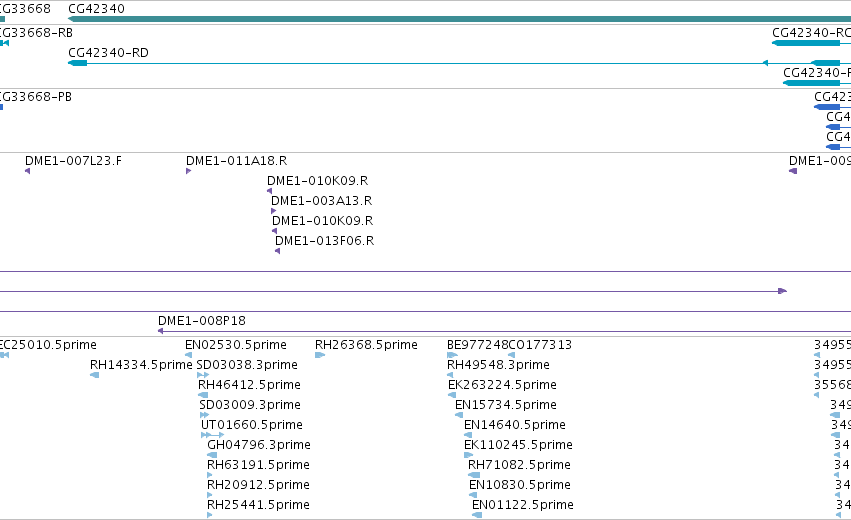
Task: Click the EN02530.5prime EST label
Action: [x=236, y=345]
